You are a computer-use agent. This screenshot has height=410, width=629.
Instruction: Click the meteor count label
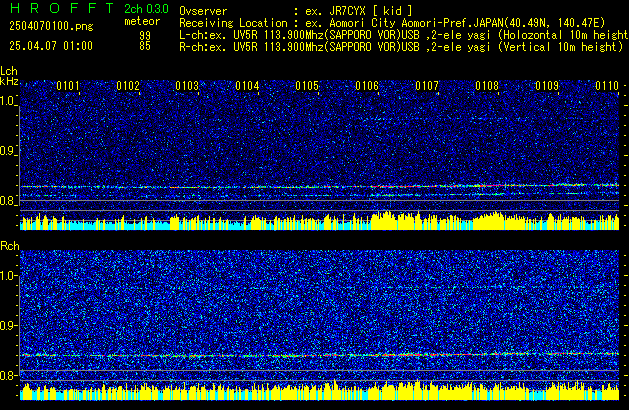142,21
